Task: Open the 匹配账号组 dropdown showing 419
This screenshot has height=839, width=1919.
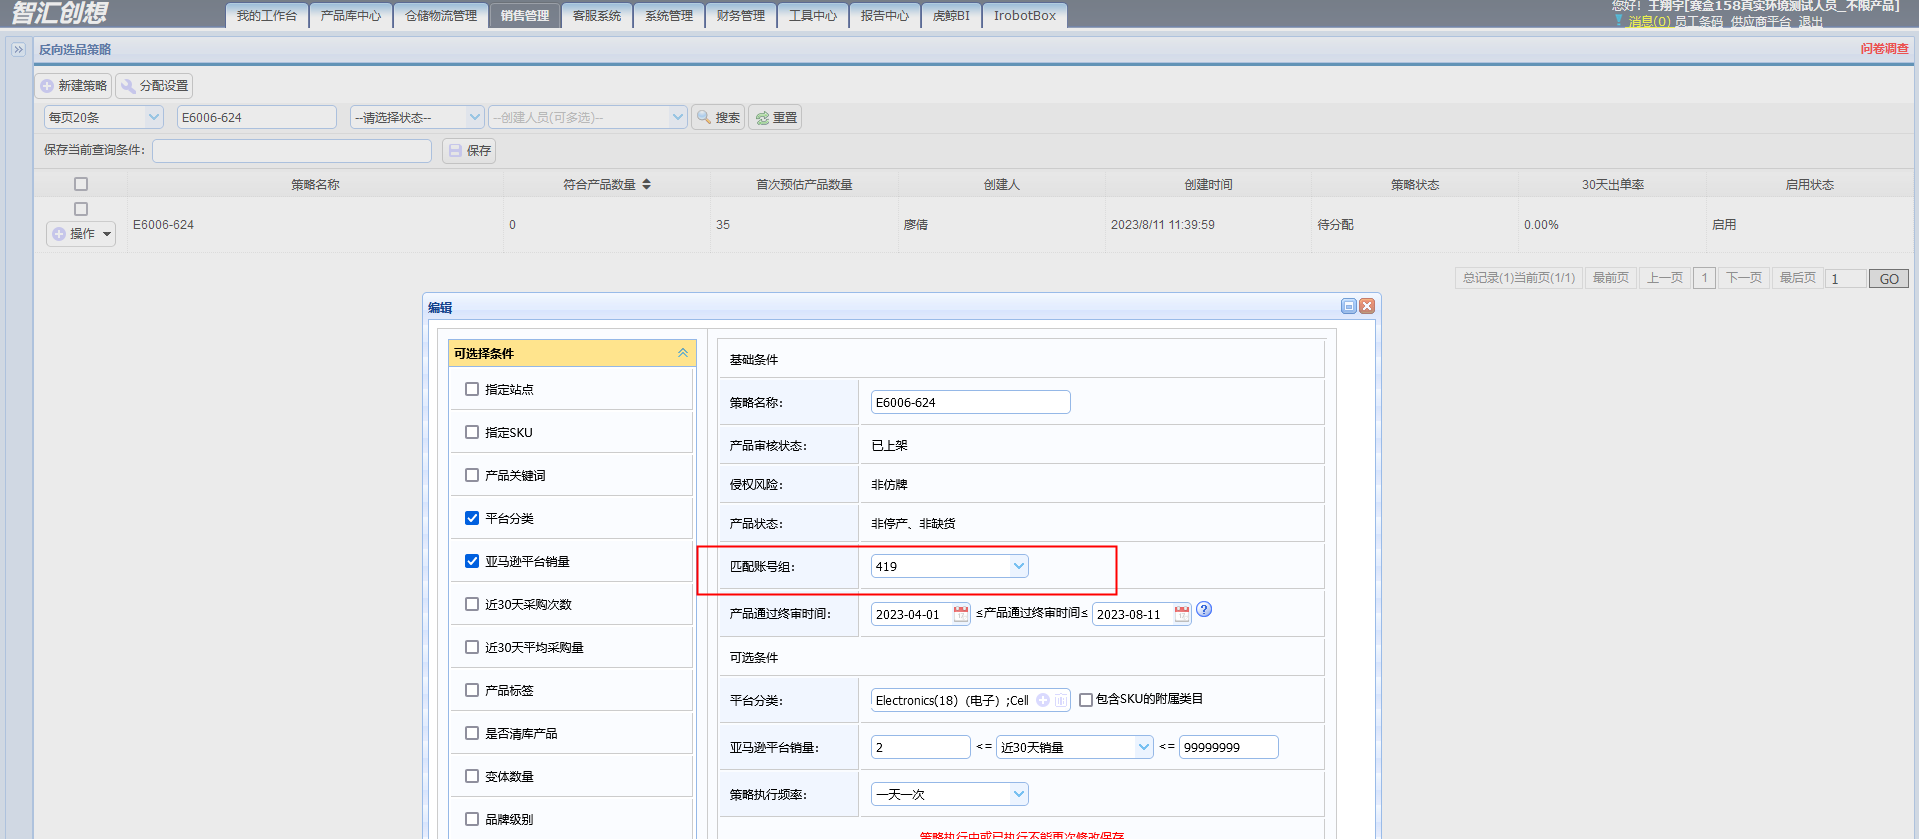Action: tap(949, 566)
